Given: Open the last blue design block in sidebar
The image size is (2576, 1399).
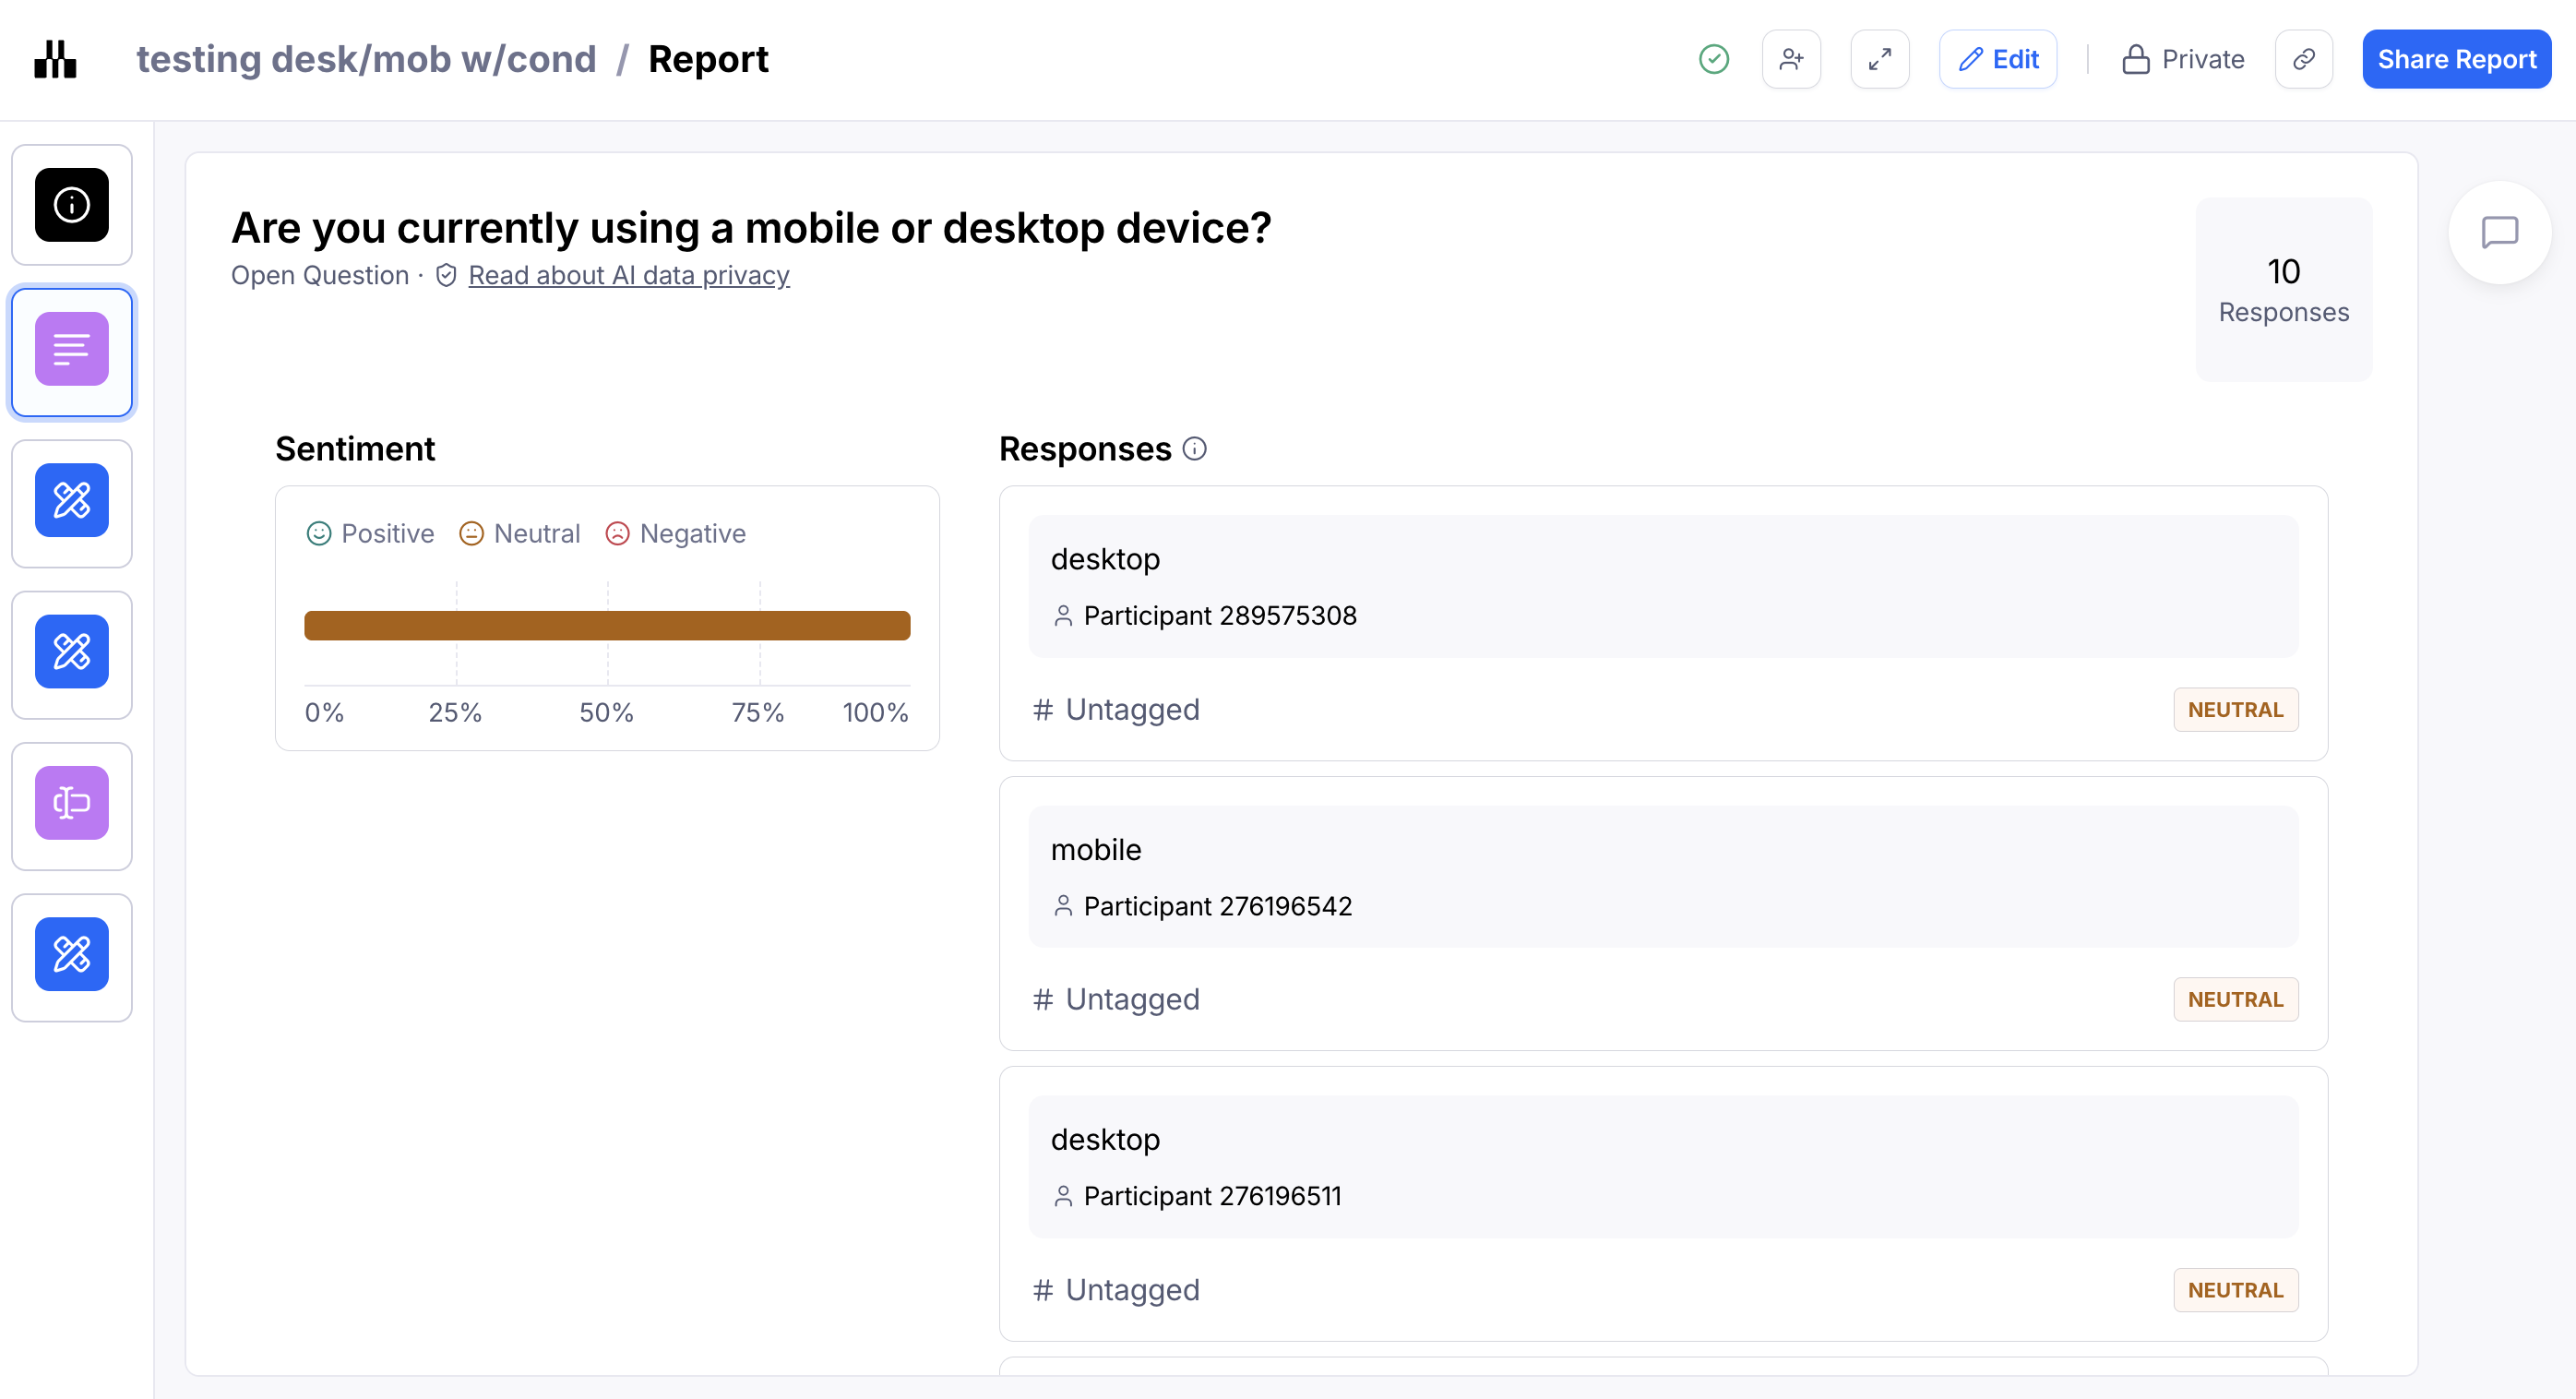Looking at the screenshot, I should [72, 954].
